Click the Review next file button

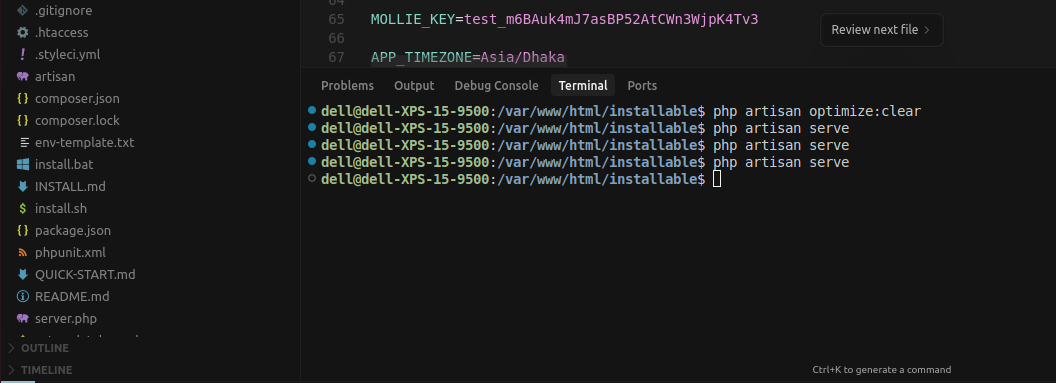(x=882, y=30)
